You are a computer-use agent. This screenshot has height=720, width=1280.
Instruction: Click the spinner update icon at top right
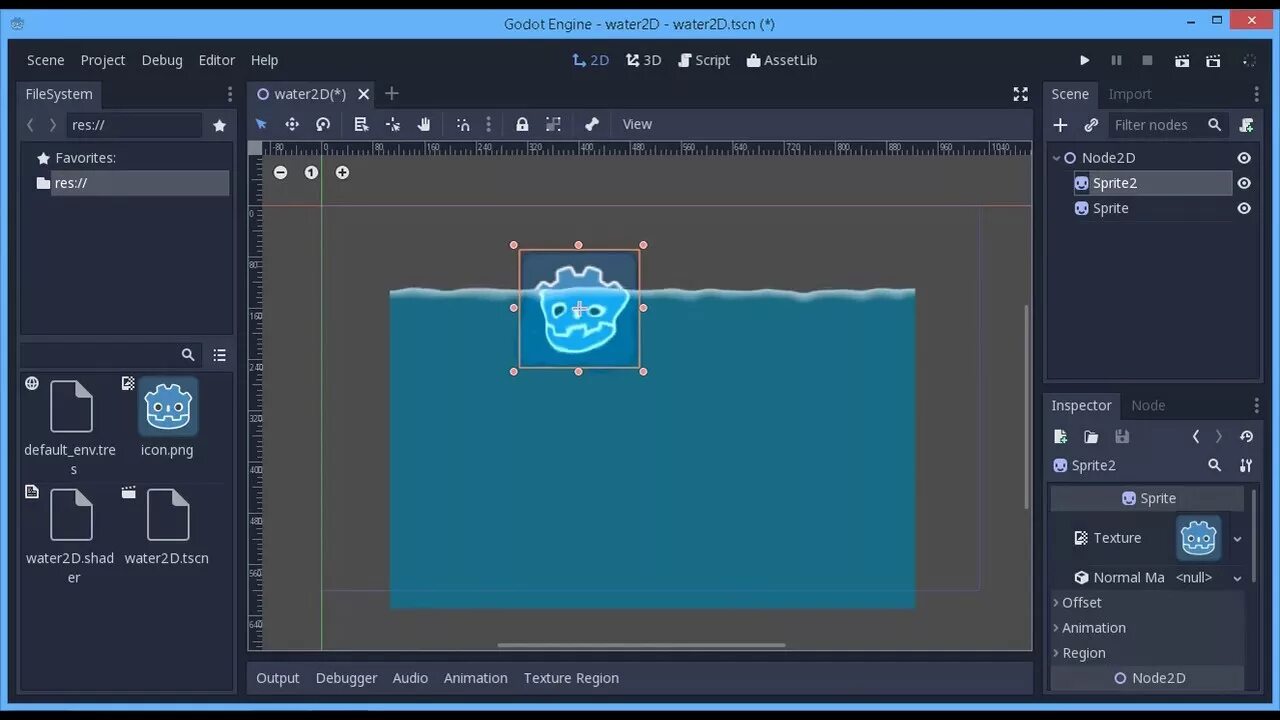click(x=1250, y=60)
